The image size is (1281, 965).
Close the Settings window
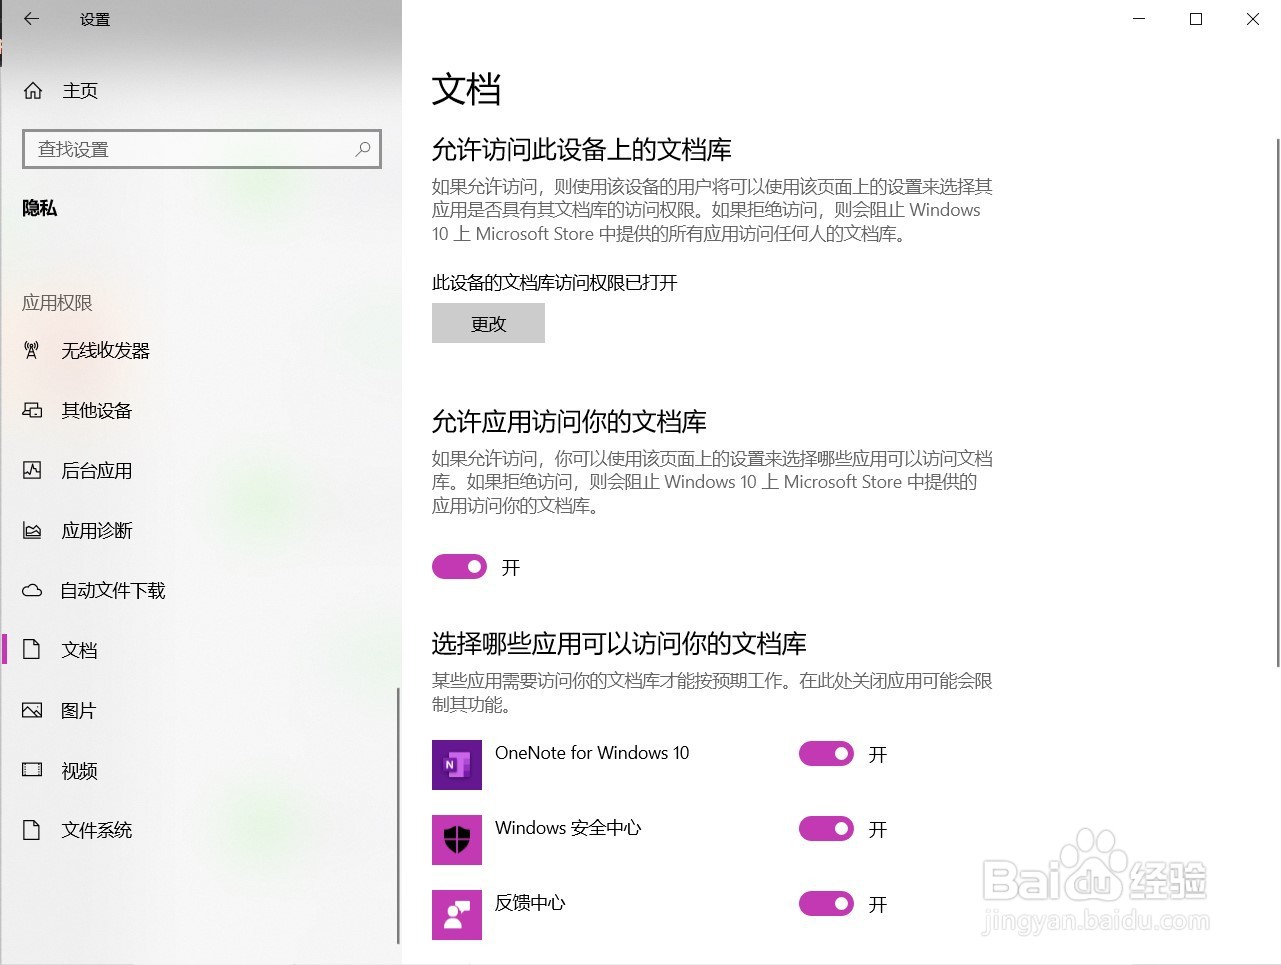(1253, 19)
